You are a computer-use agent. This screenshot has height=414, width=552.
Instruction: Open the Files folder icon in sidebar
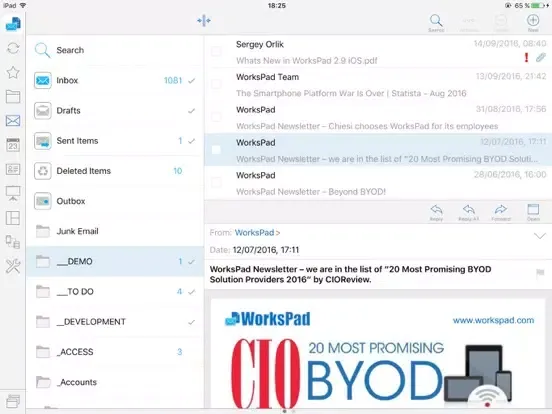[13, 96]
